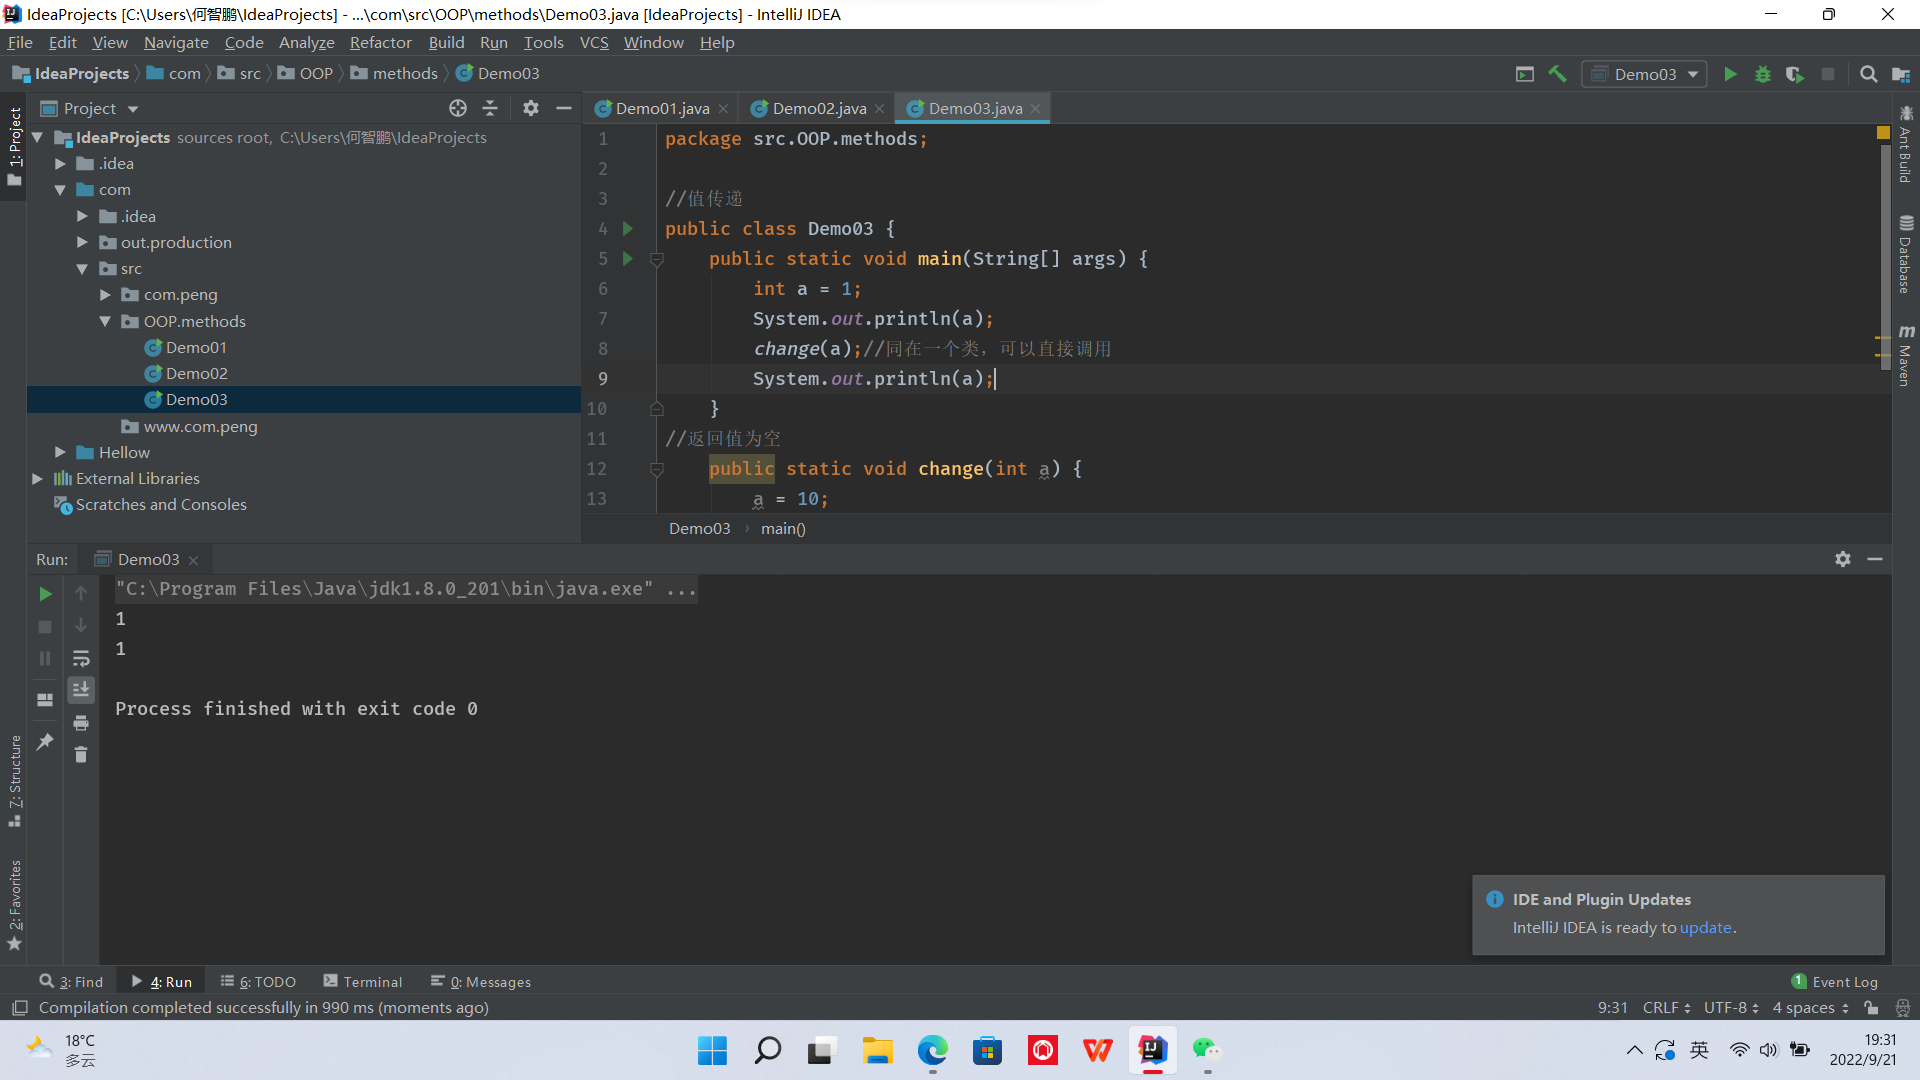Screen dimensions: 1920x1080
Task: Rerun Demo03 in Run panel
Action: 45,594
